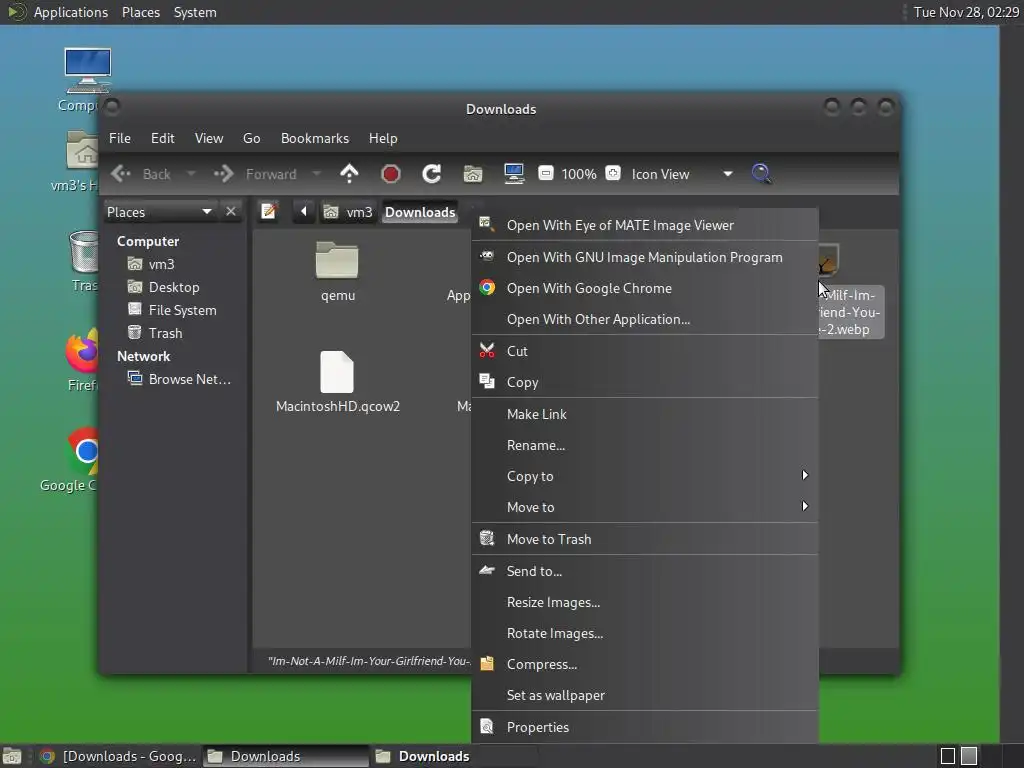The height and width of the screenshot is (768, 1024).
Task: Click the Computer toolbar icon
Action: click(514, 174)
